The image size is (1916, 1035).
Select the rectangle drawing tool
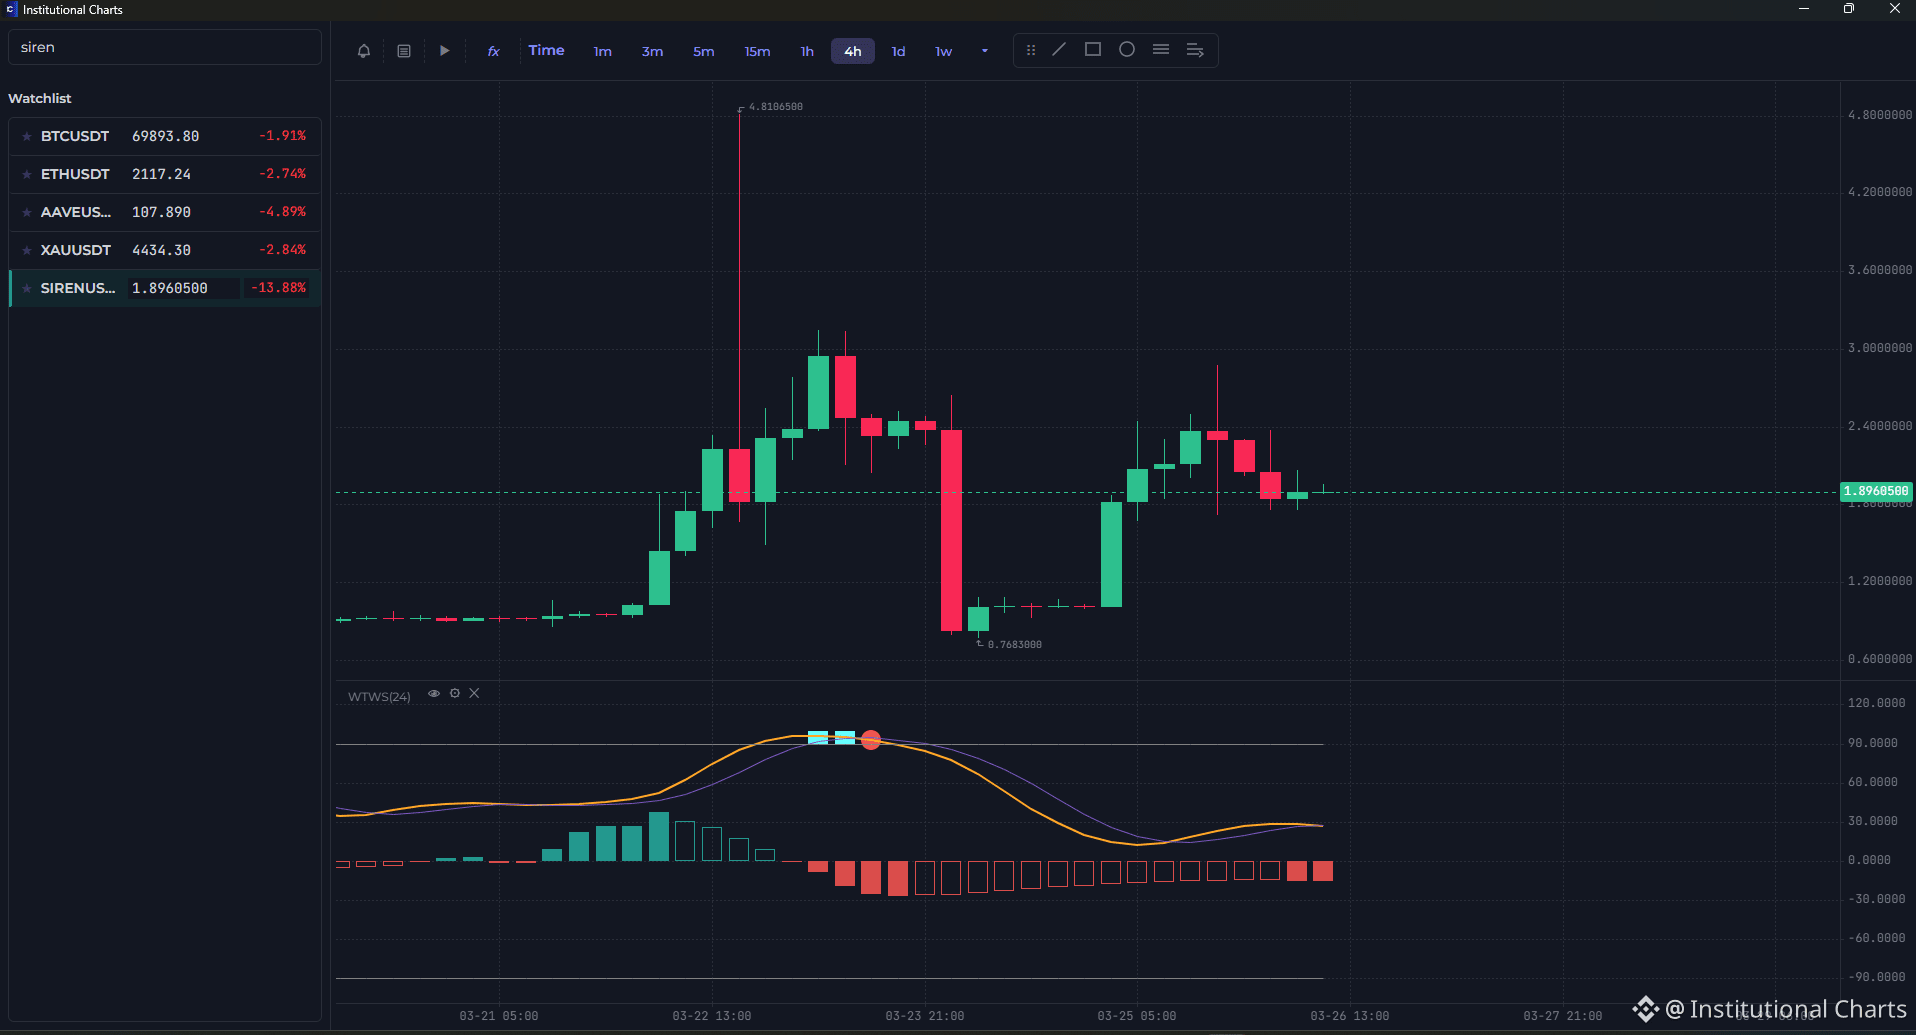pyautogui.click(x=1093, y=49)
